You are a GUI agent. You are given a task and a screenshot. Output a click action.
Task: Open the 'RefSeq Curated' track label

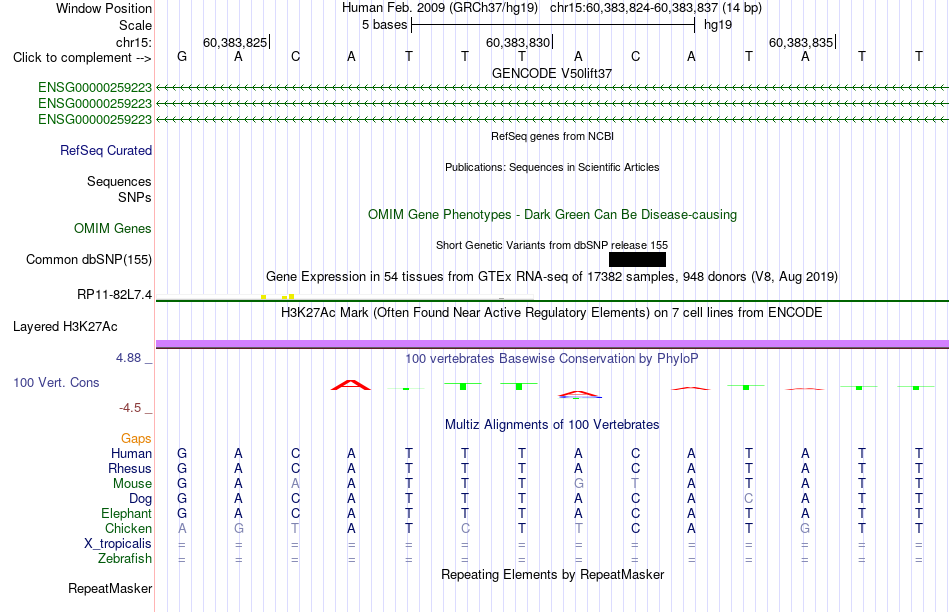(106, 150)
